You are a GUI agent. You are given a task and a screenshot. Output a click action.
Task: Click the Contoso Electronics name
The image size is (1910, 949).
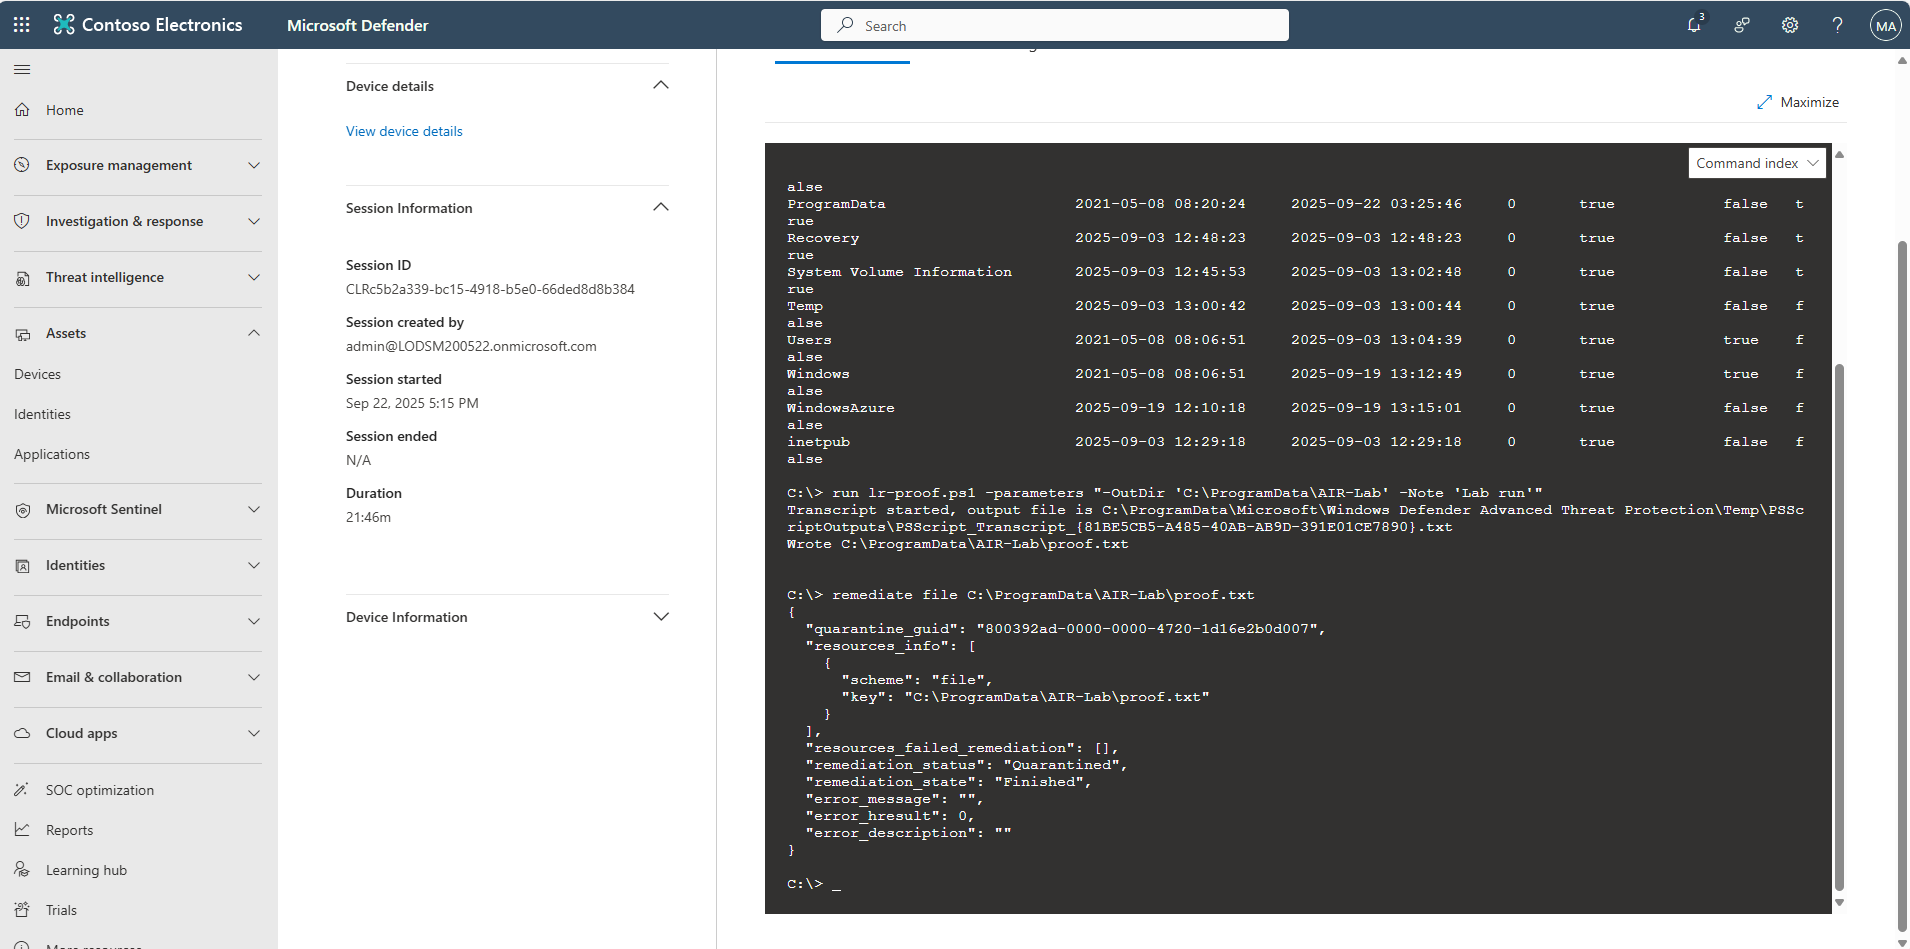point(162,25)
